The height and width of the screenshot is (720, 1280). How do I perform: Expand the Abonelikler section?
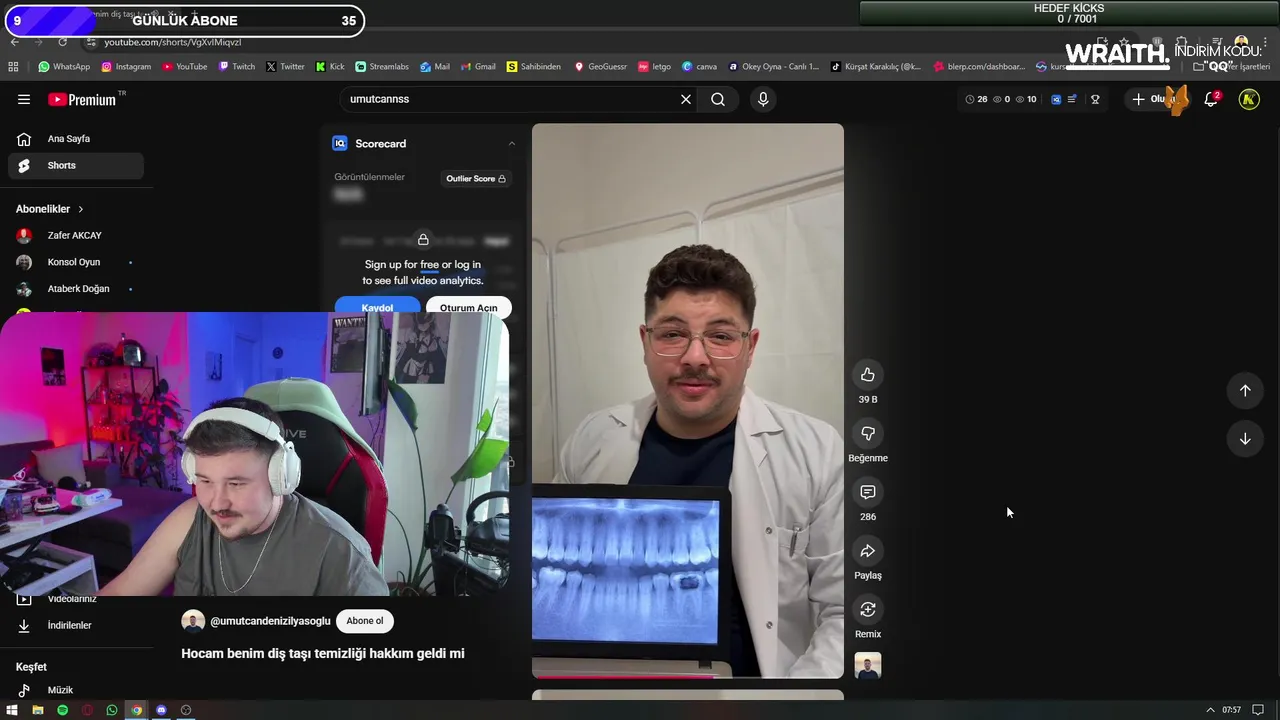[50, 209]
